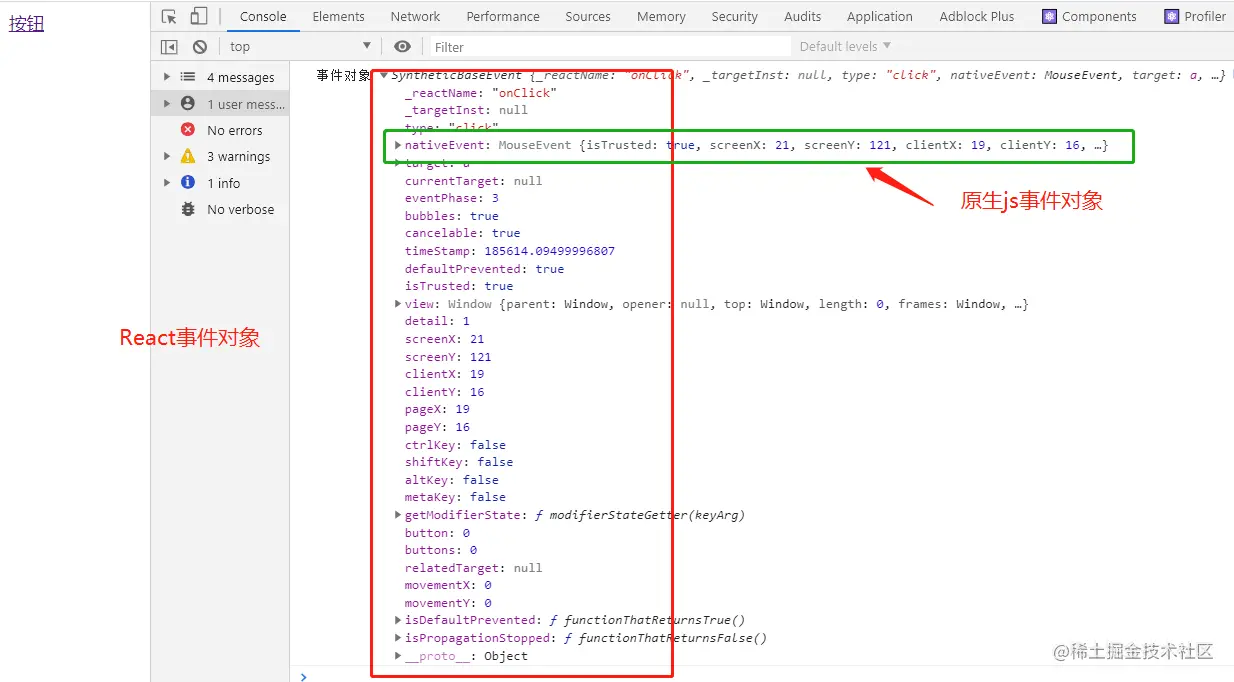Click the bubbles true property
Viewport: 1234px width, 682px height.
pyautogui.click(x=452, y=216)
